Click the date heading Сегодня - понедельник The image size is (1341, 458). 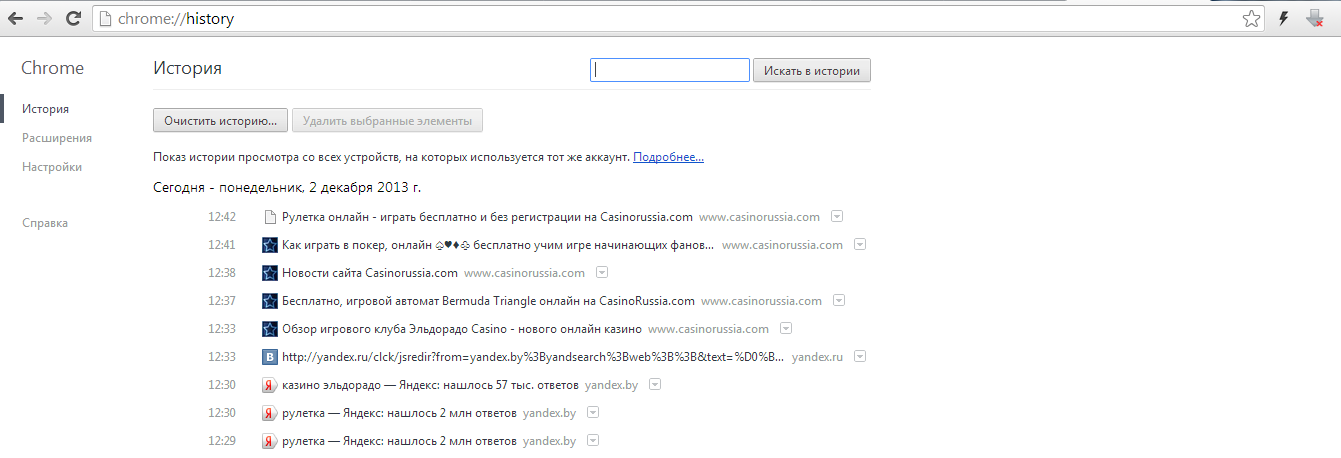[287, 187]
